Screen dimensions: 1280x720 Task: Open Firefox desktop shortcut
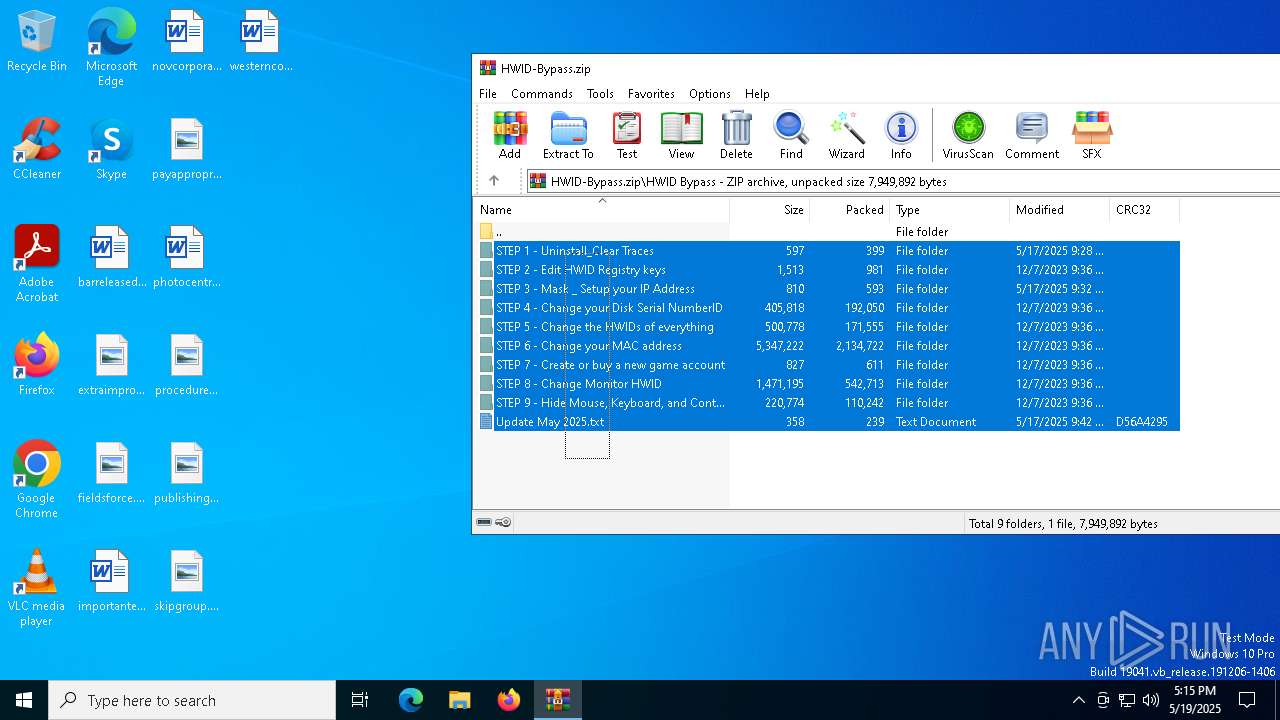37,365
